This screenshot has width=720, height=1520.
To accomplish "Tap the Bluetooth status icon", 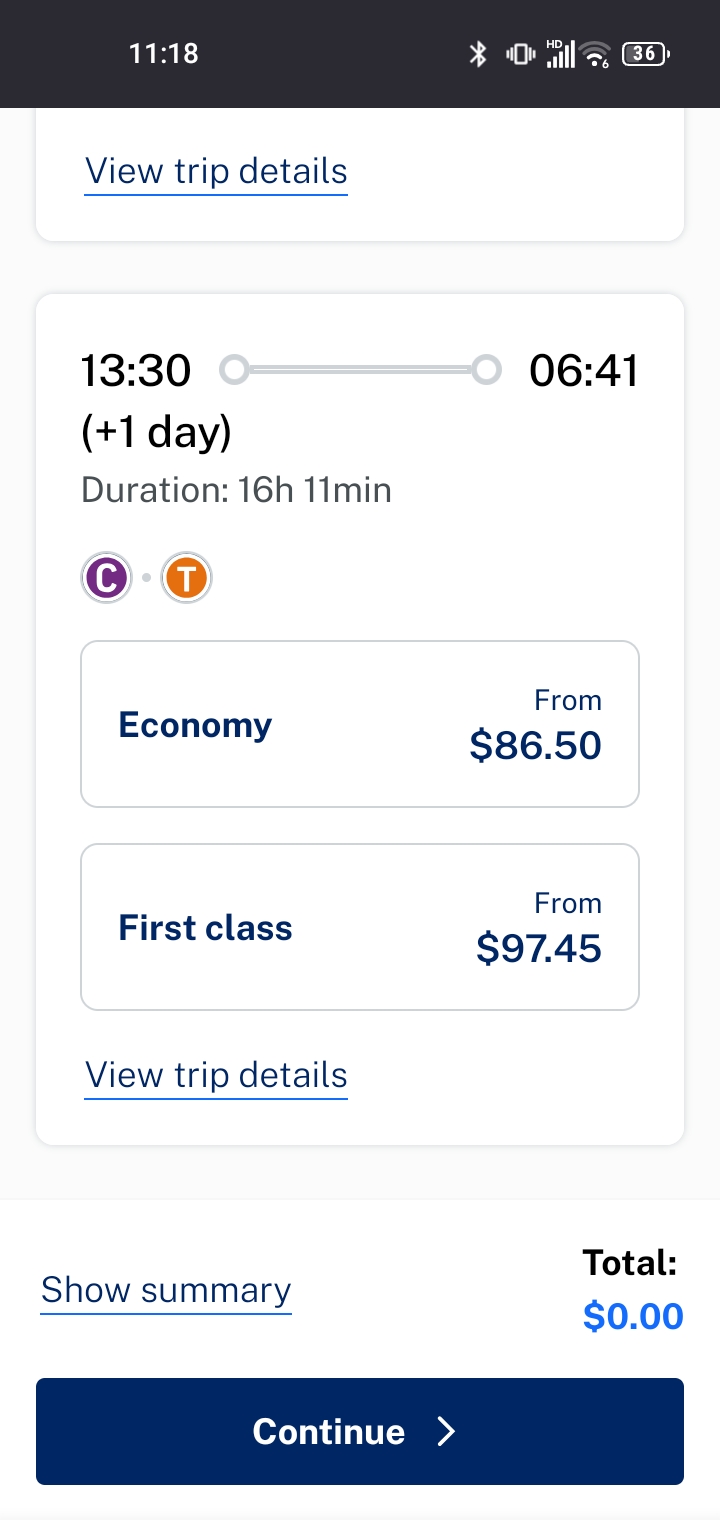I will pyautogui.click(x=478, y=54).
